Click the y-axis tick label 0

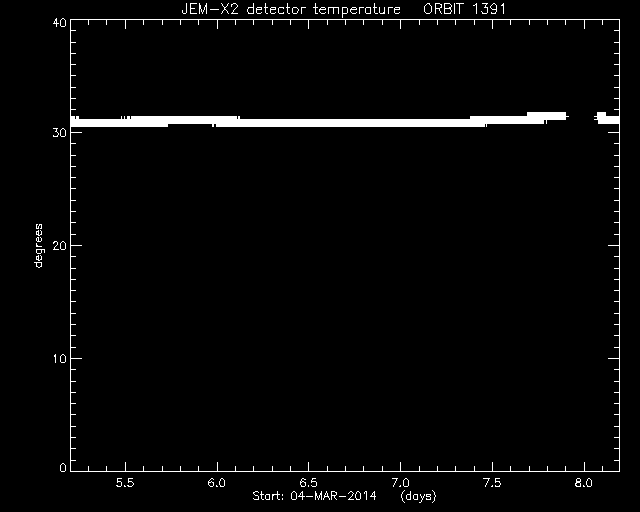click(63, 467)
